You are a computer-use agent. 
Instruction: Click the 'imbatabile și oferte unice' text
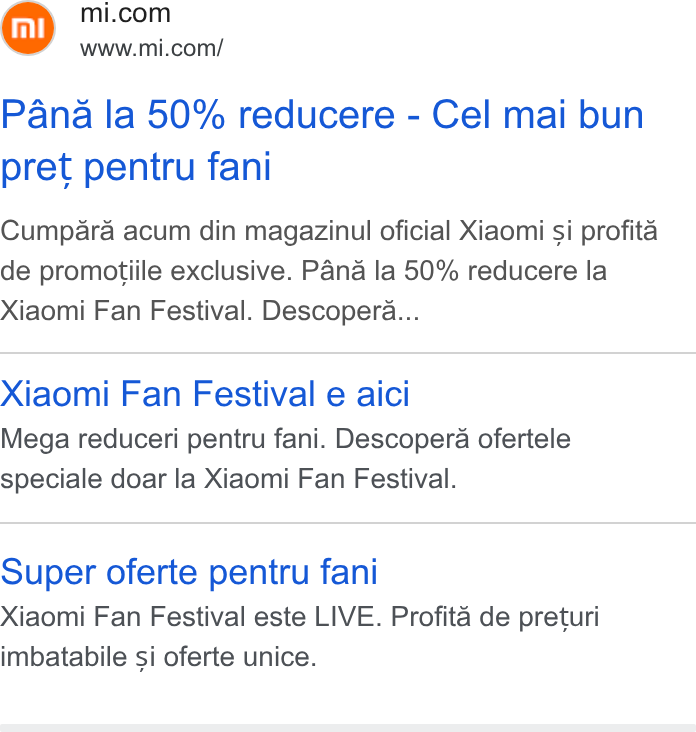point(159,657)
